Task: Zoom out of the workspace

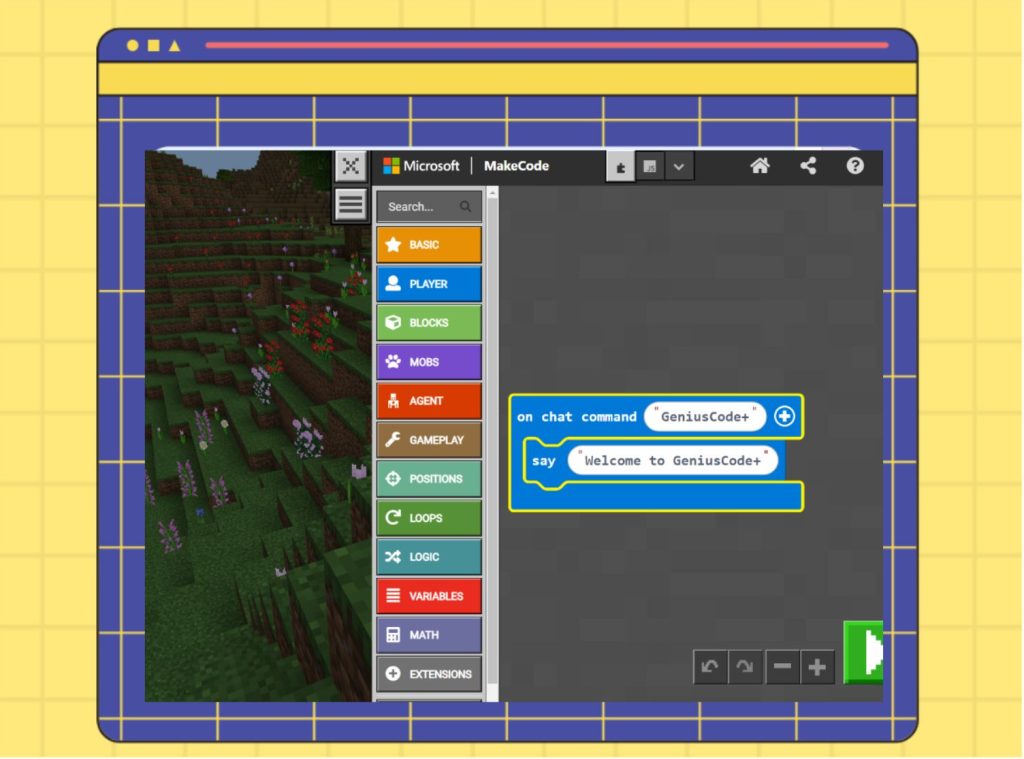Action: [x=782, y=667]
